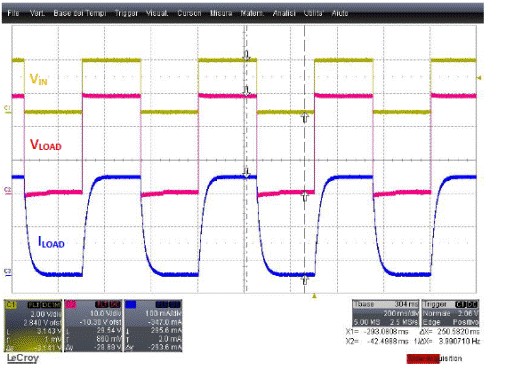Open the Visual. menu
The image size is (513, 369).
[x=157, y=13]
